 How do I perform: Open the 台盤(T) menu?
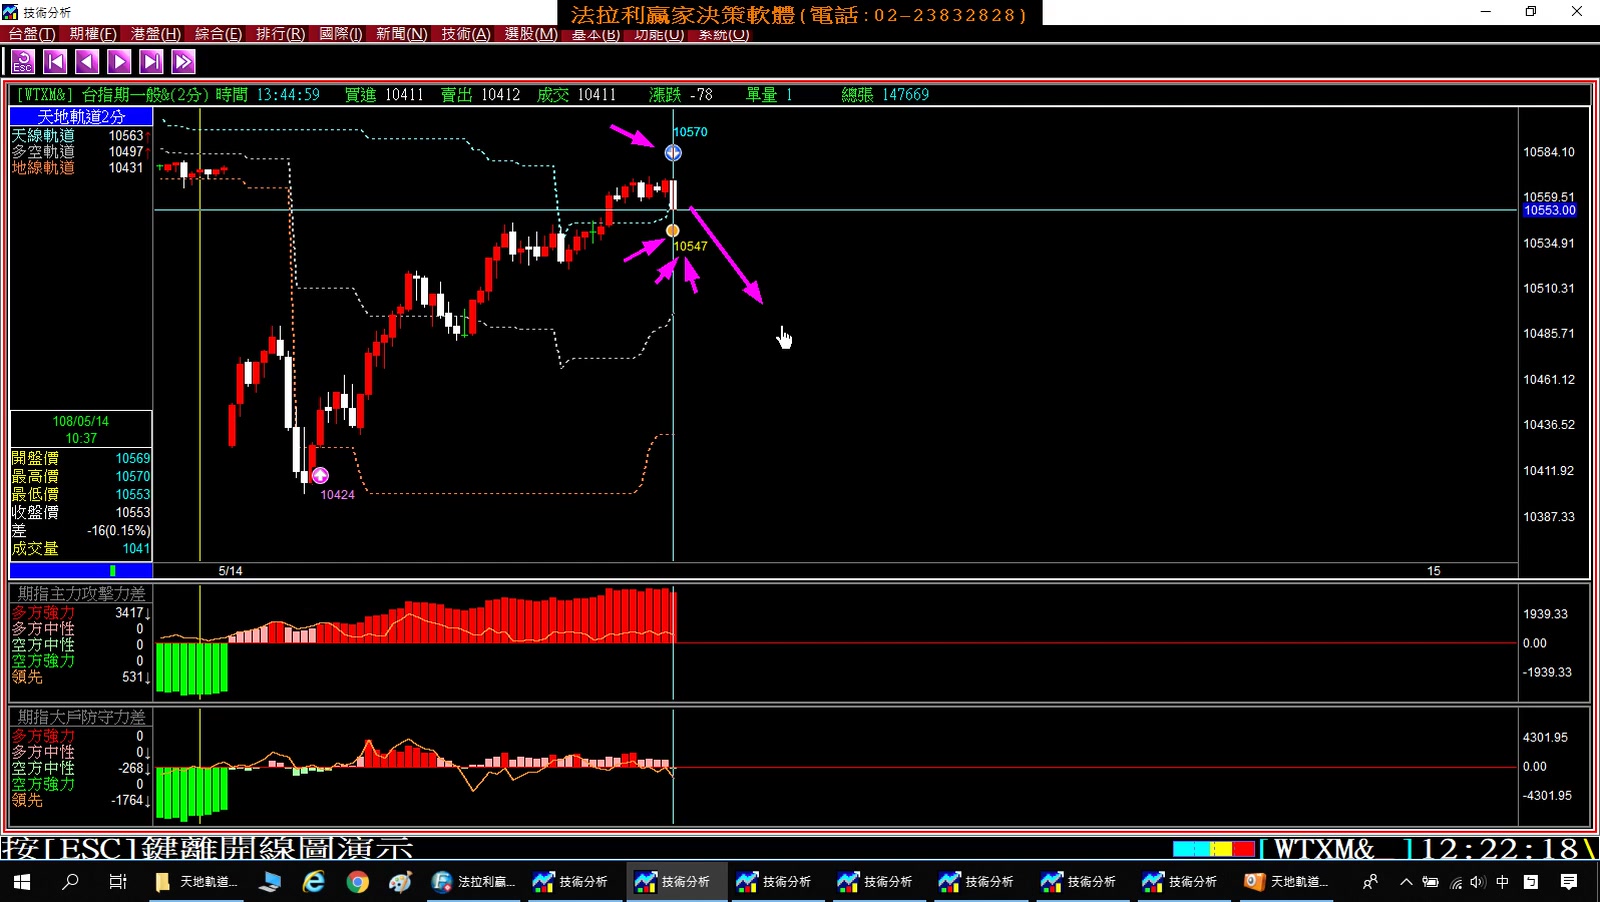pyautogui.click(x=32, y=34)
